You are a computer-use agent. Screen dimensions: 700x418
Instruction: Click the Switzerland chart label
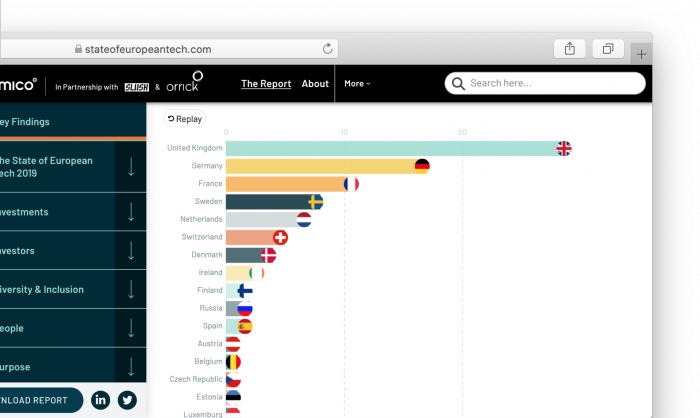(x=202, y=237)
